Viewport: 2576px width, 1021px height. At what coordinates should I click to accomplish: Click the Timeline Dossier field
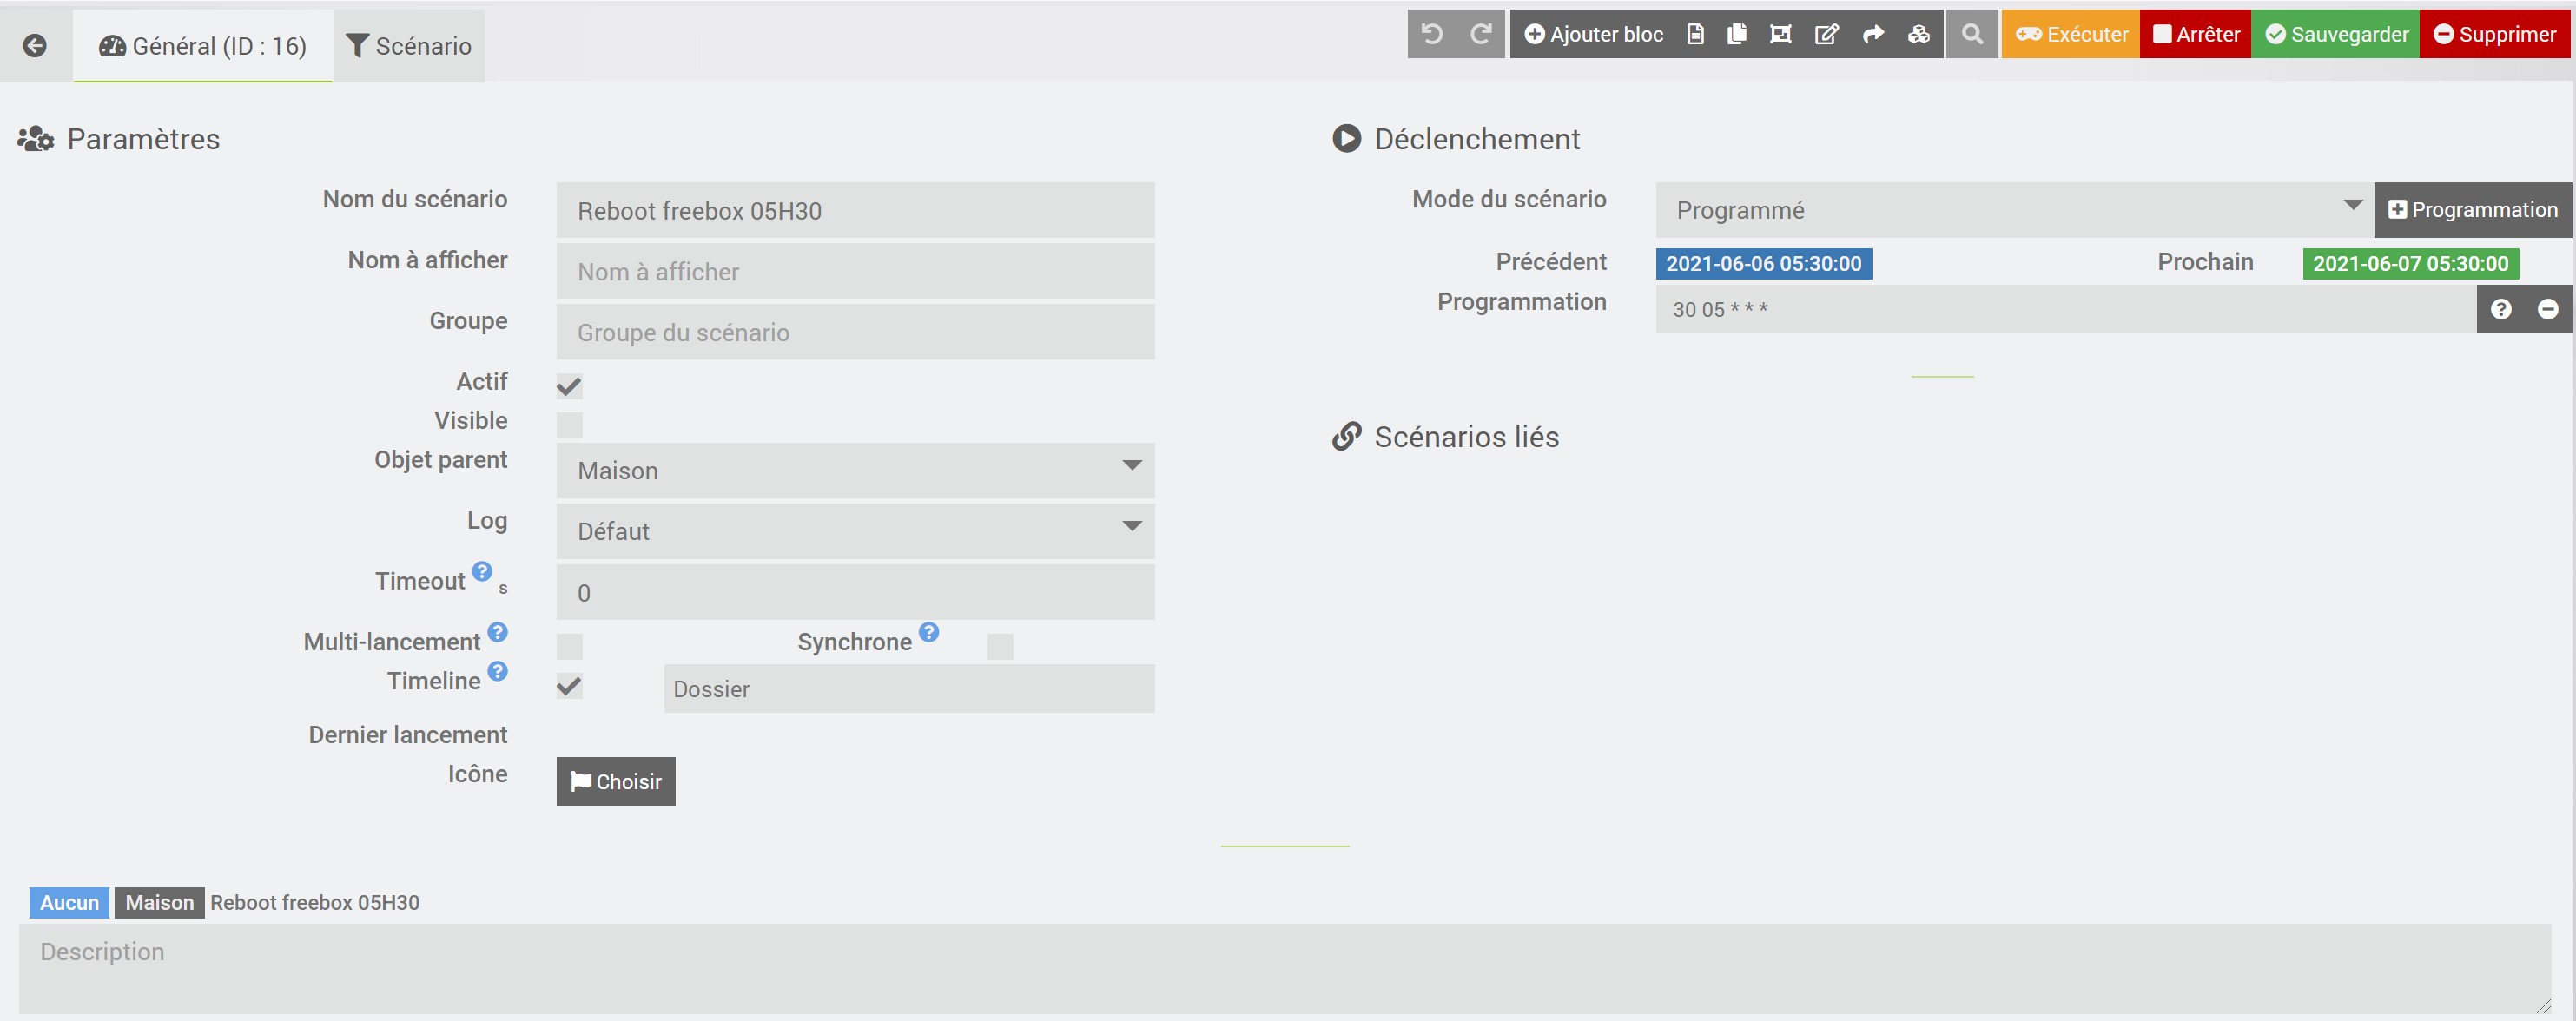(x=909, y=689)
